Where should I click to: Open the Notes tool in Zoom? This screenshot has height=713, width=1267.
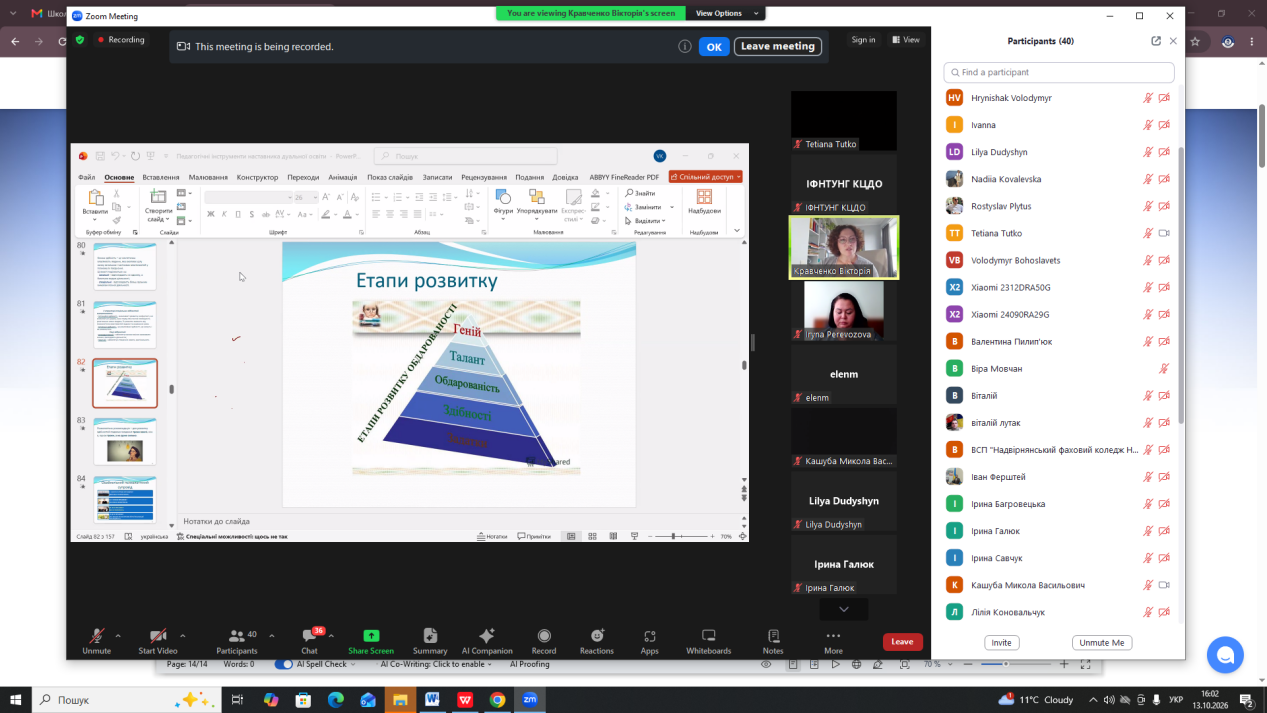(773, 640)
